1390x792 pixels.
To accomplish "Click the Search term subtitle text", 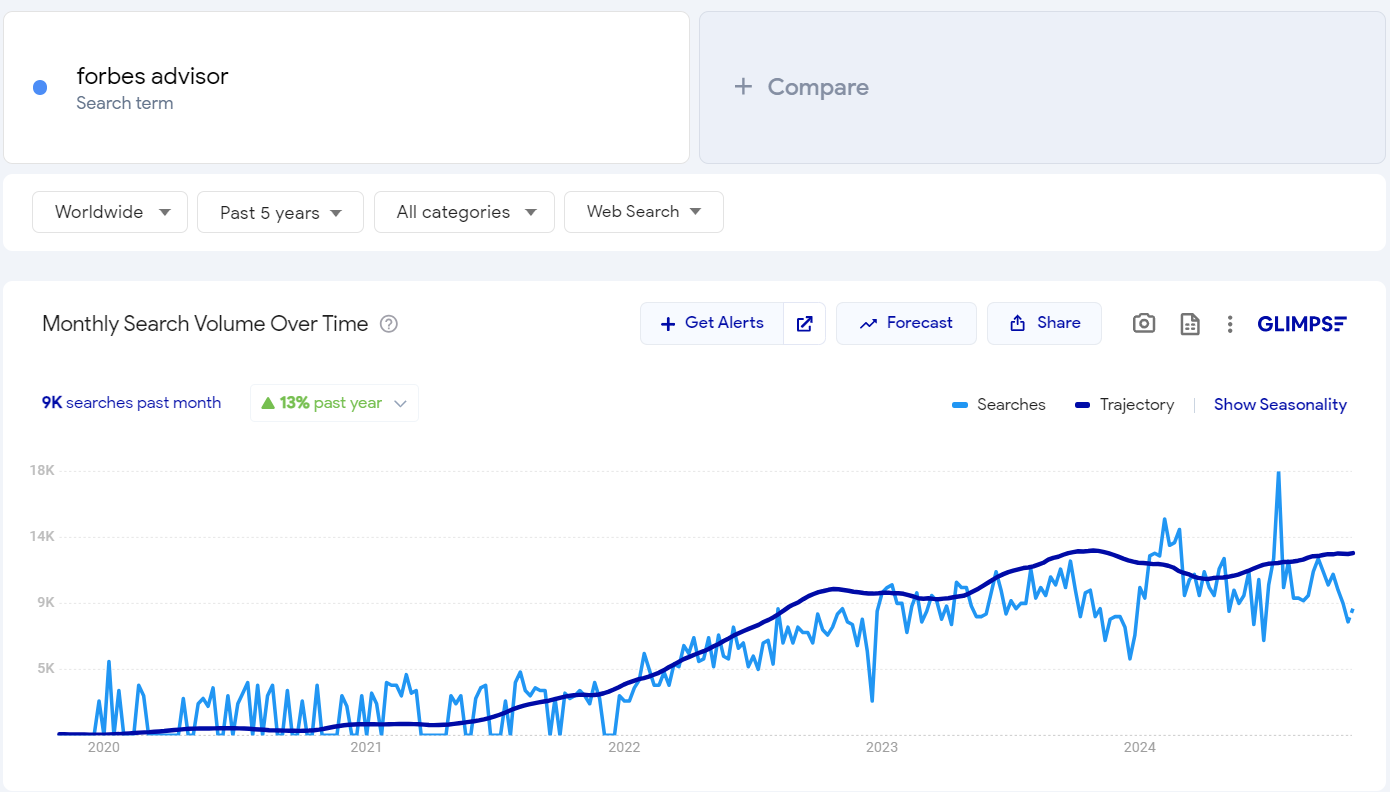I will tap(125, 103).
